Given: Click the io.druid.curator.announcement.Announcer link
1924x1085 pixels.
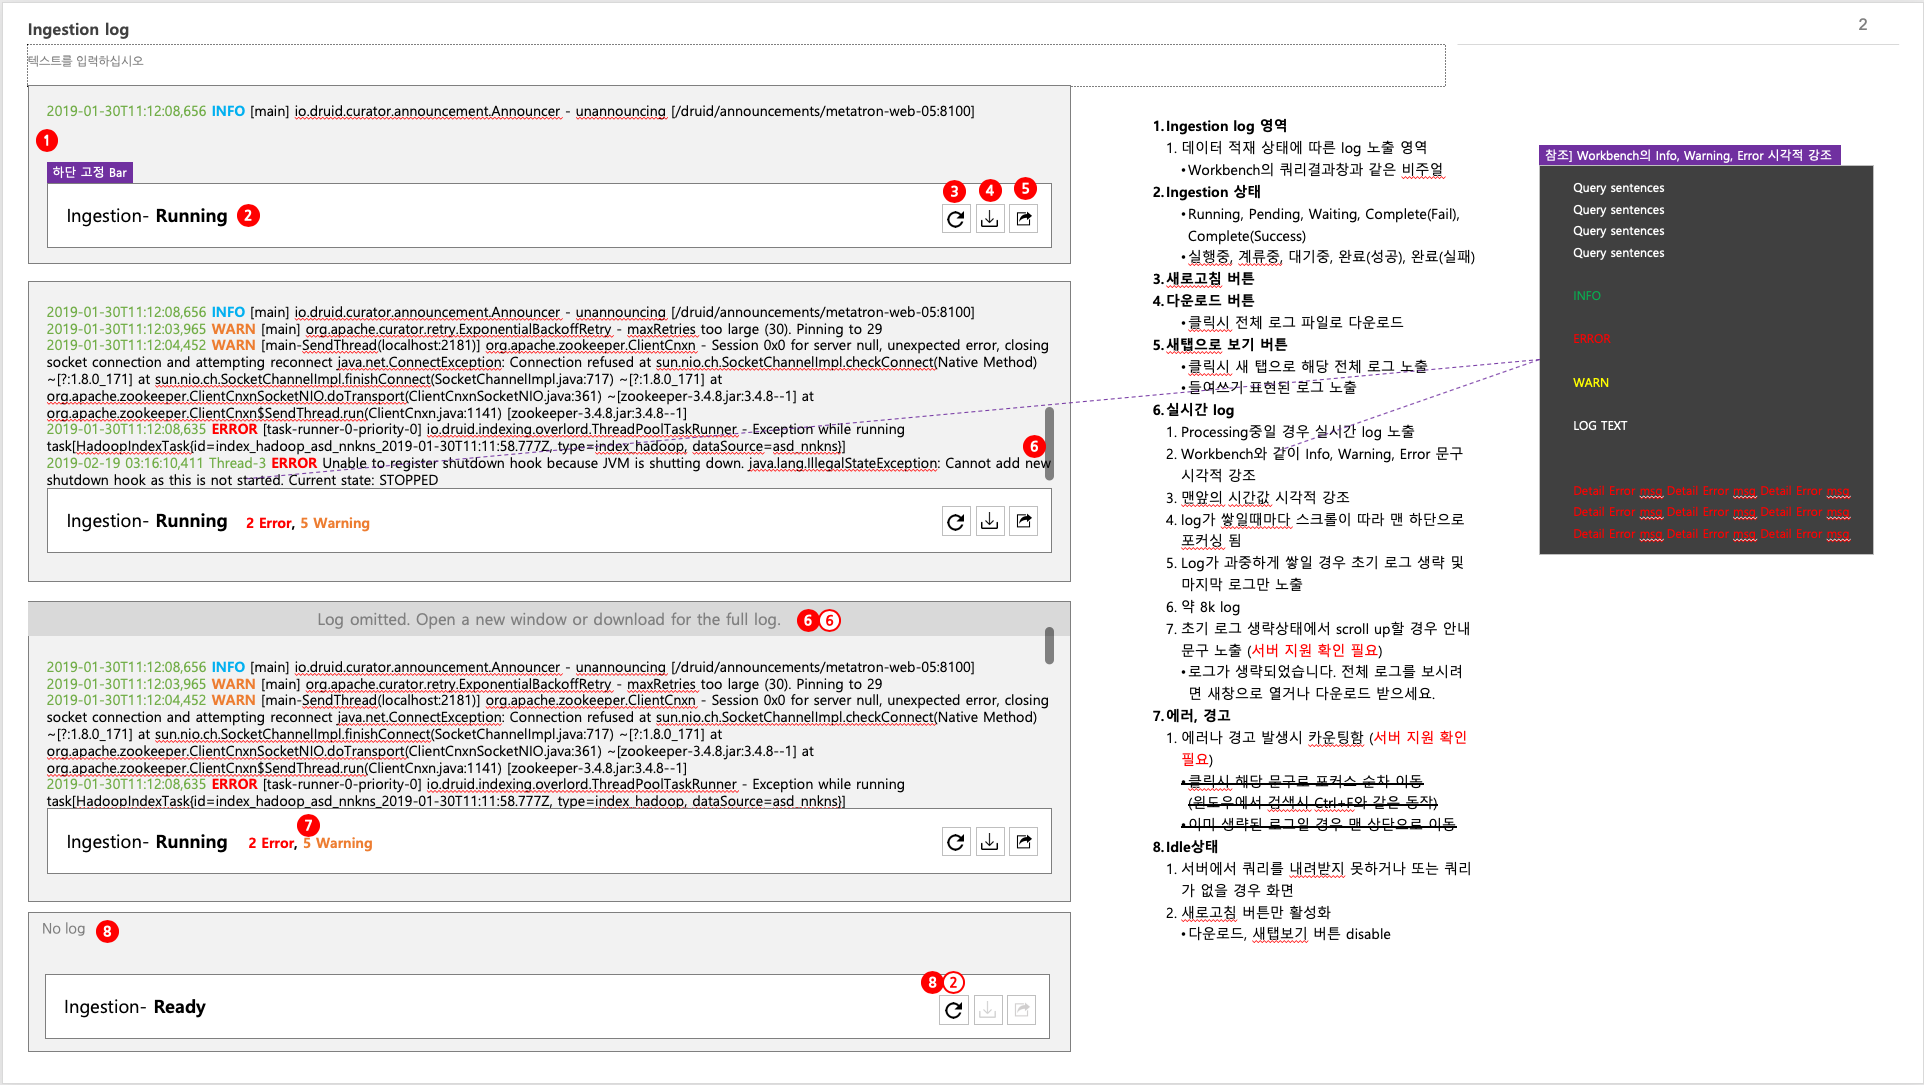Looking at the screenshot, I should tap(424, 110).
